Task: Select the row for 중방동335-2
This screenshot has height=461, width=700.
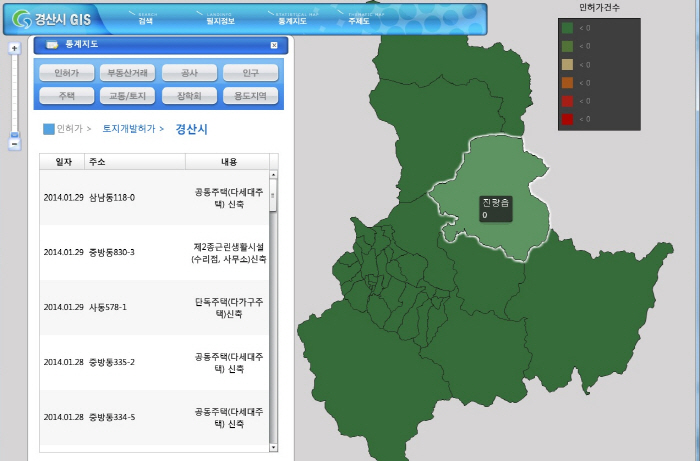Action: (154, 362)
